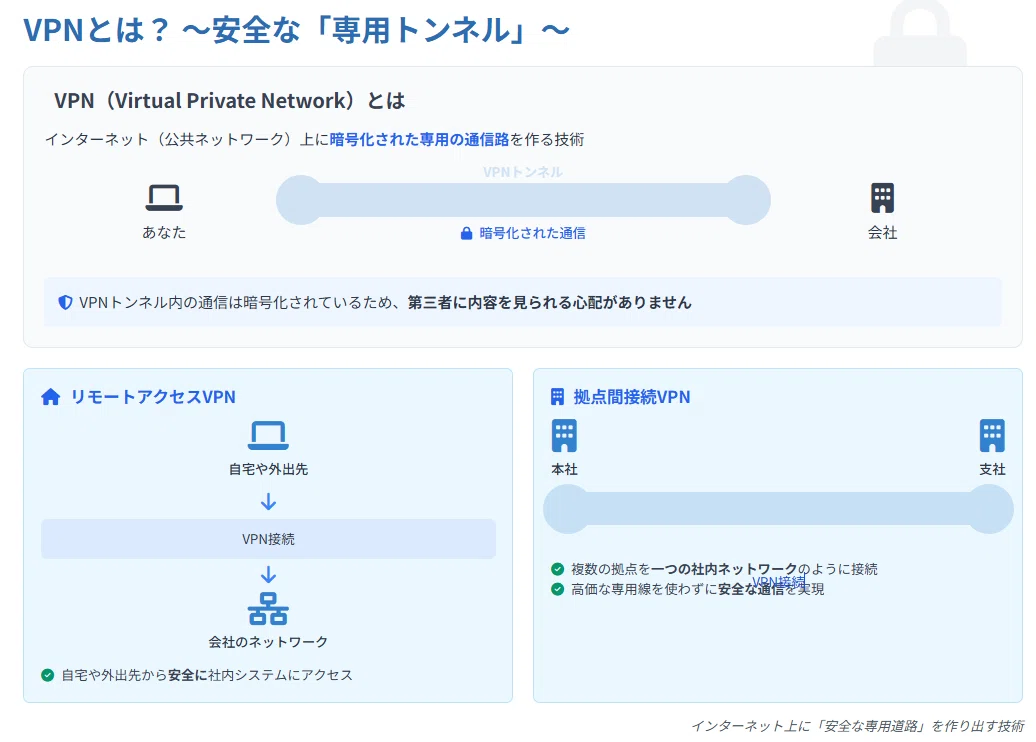Screen dimensions: 1036x742
Task: Click the heading リモートアクセスVPN
Action: click(153, 396)
